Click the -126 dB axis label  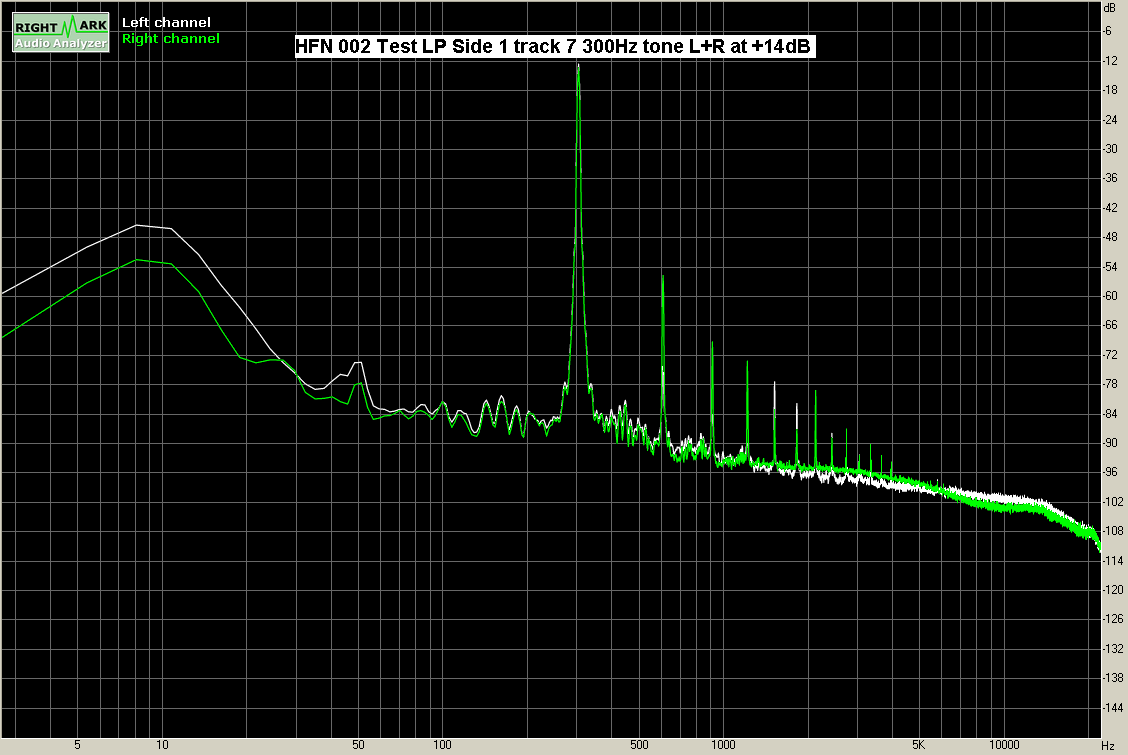[1113, 618]
